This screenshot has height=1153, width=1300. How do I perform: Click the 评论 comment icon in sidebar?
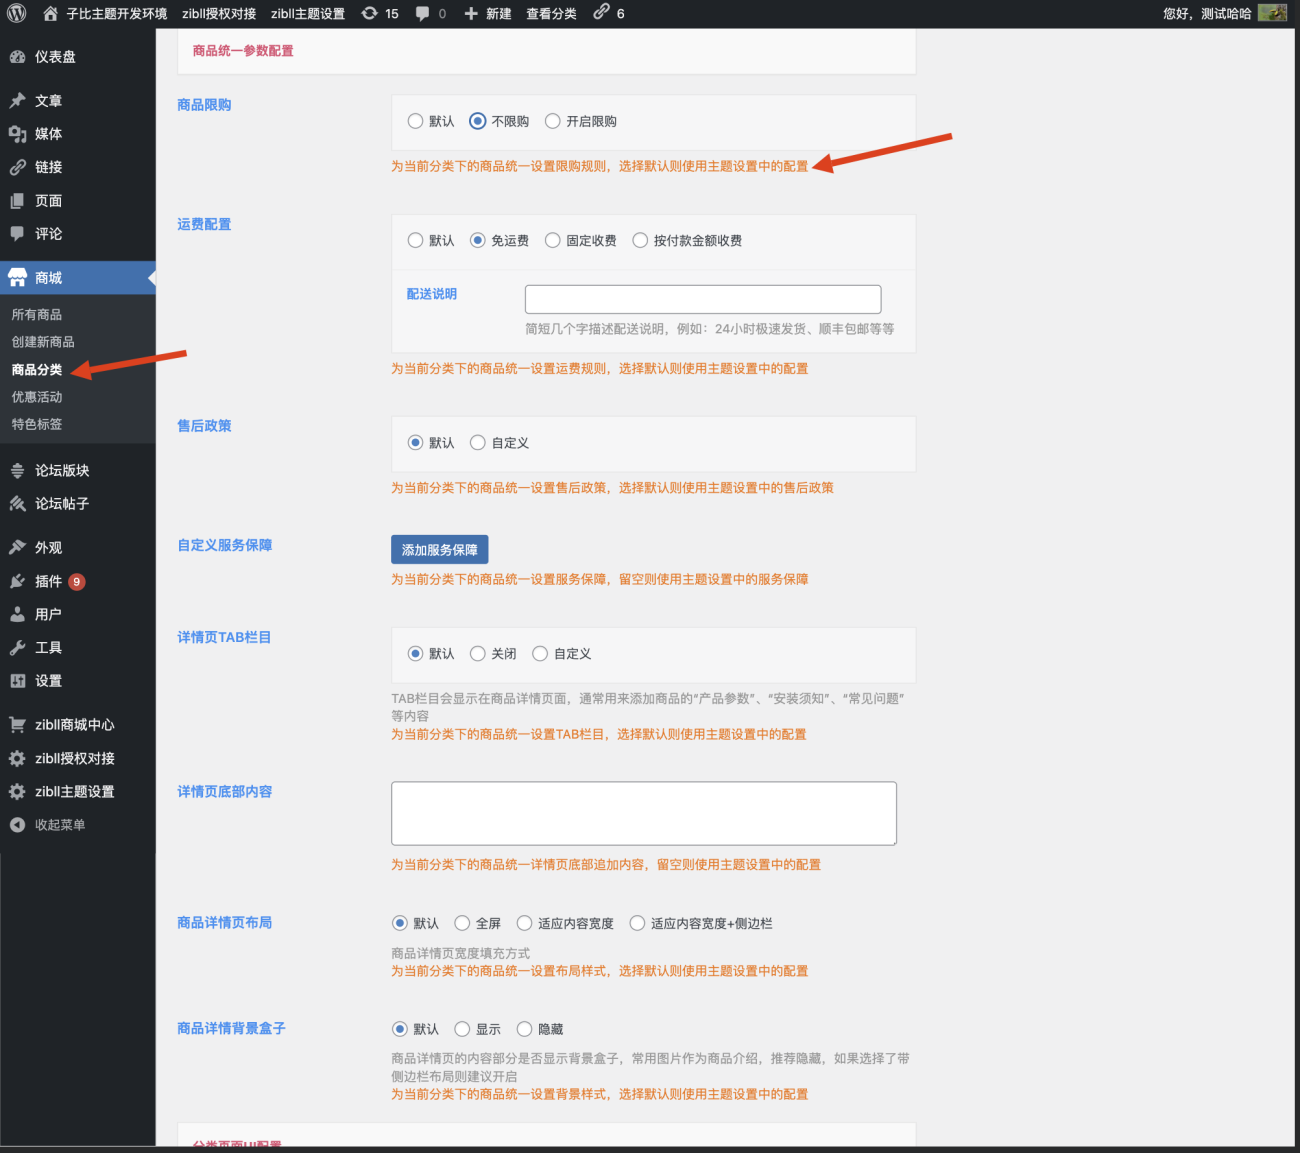[x=17, y=234]
